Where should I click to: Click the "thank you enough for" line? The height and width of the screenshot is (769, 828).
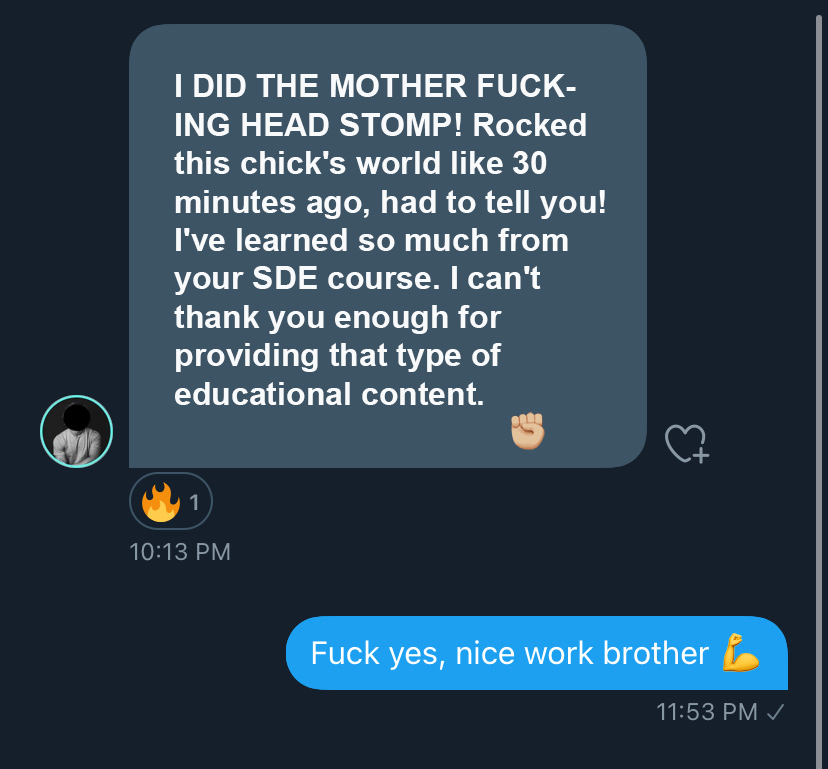point(337,317)
